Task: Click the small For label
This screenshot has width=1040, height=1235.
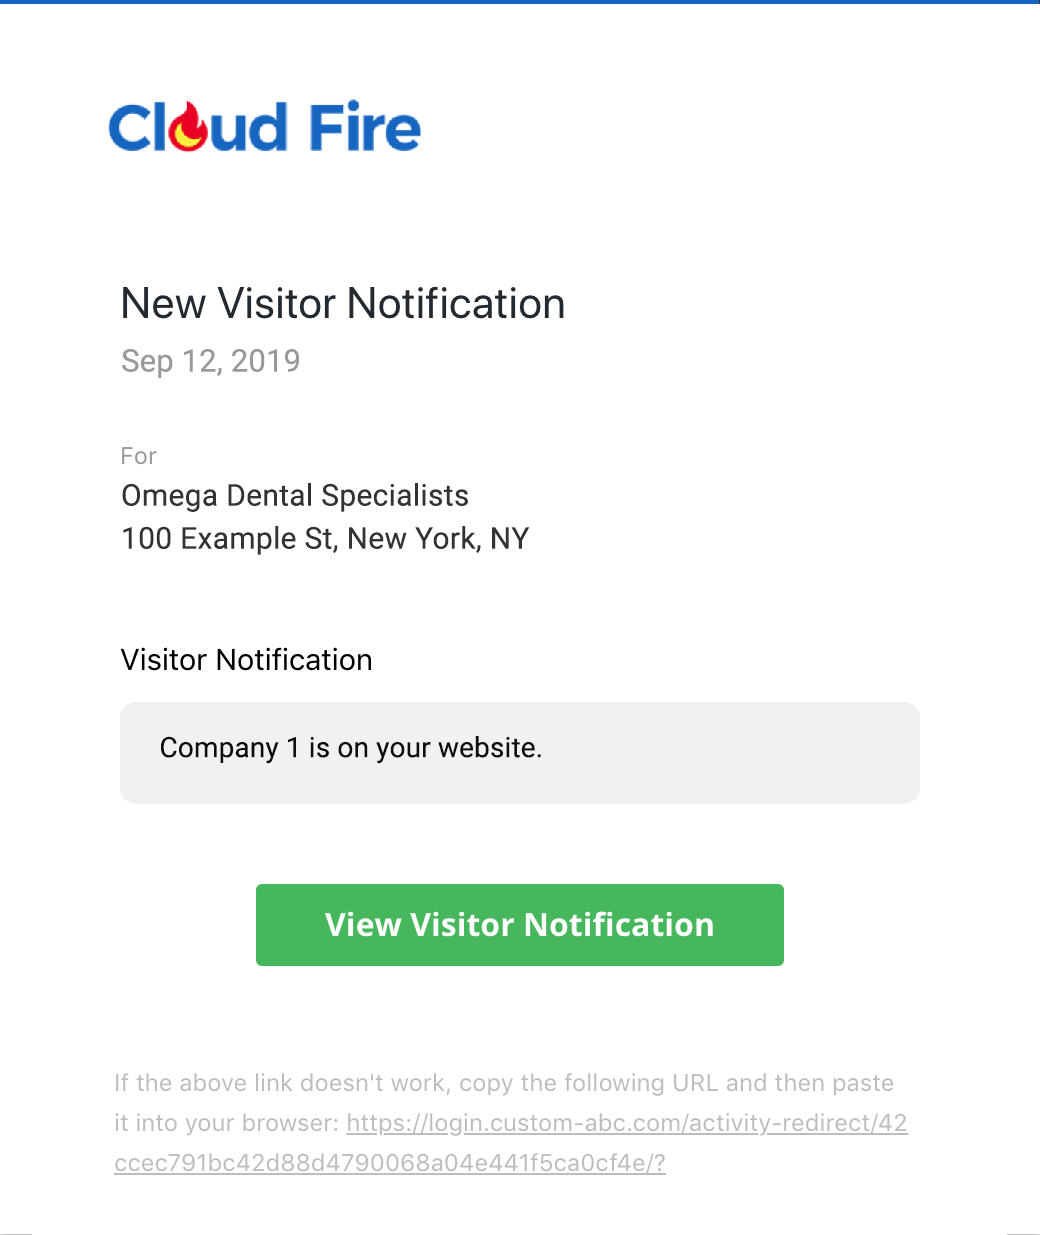Action: pyautogui.click(x=139, y=456)
